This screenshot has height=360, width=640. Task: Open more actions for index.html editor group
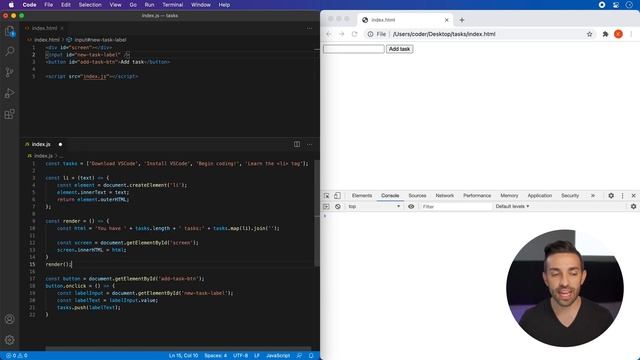point(309,28)
